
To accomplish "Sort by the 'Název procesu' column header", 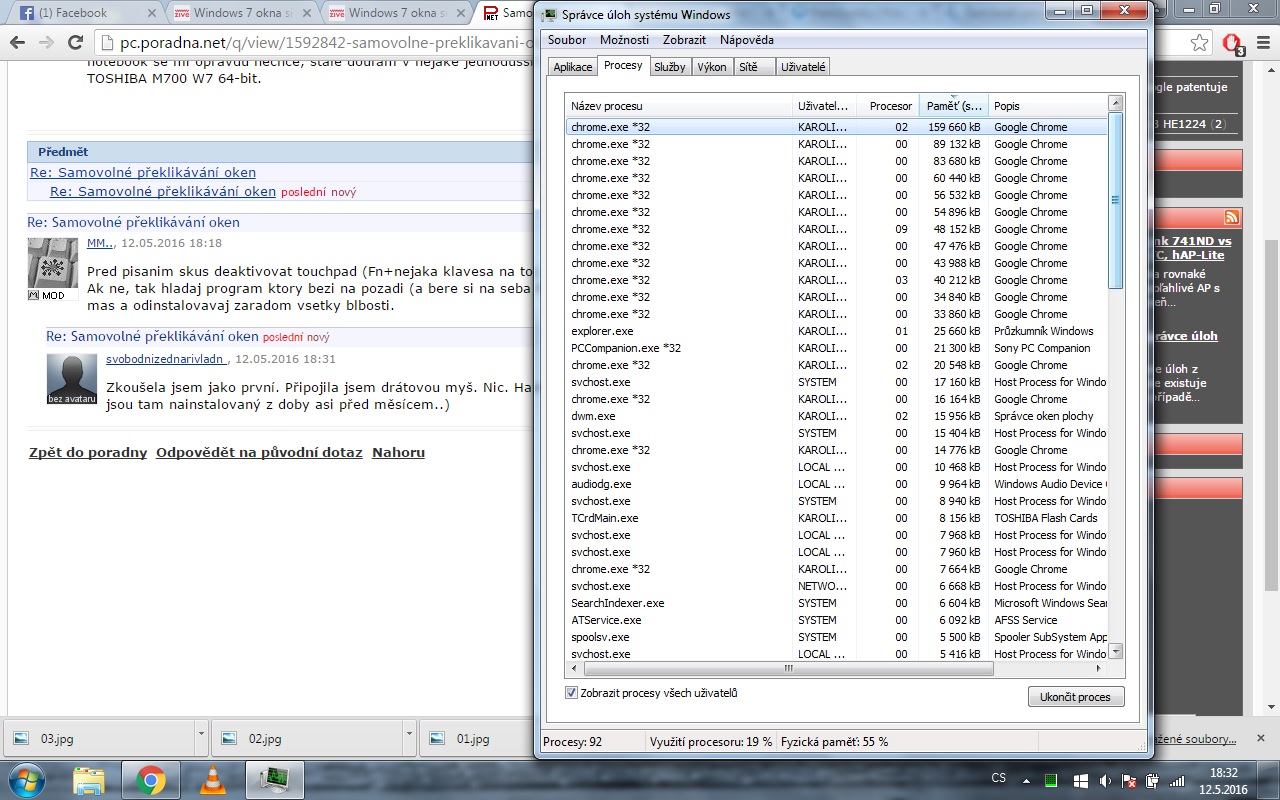I will coord(678,106).
